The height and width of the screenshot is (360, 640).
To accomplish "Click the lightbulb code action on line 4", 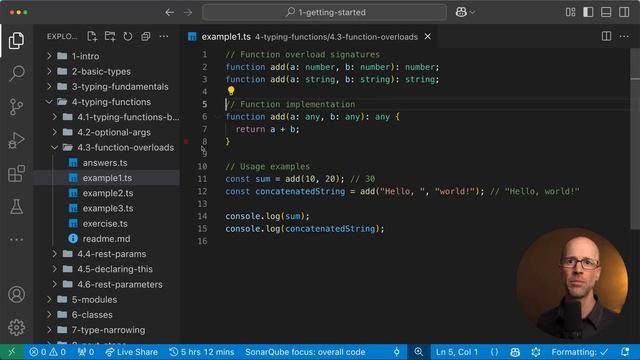I will pyautogui.click(x=231, y=91).
